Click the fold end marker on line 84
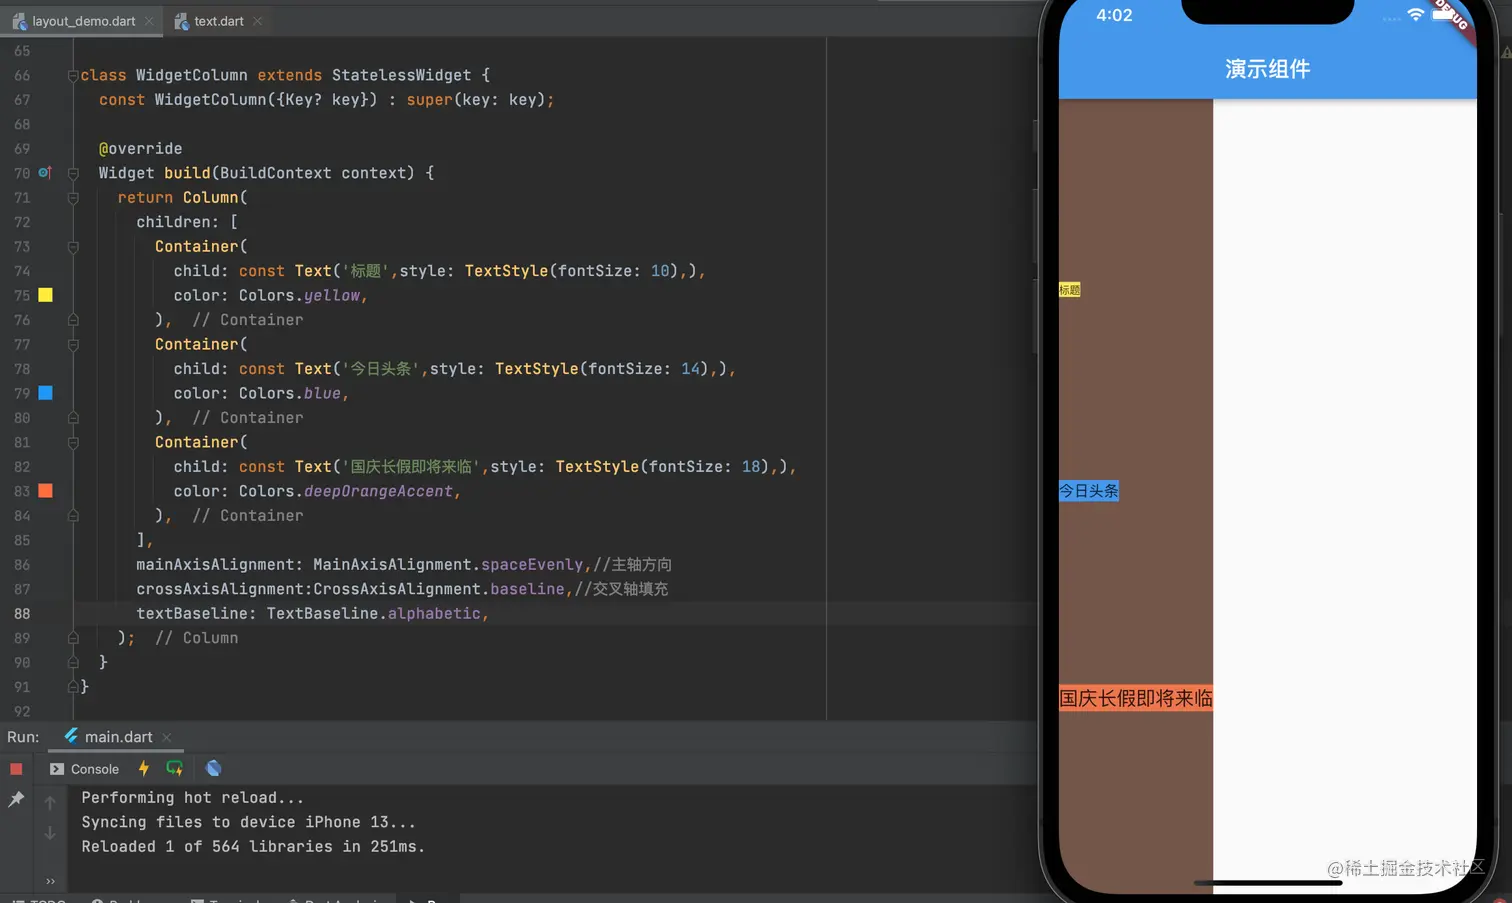1512x903 pixels. click(x=73, y=516)
